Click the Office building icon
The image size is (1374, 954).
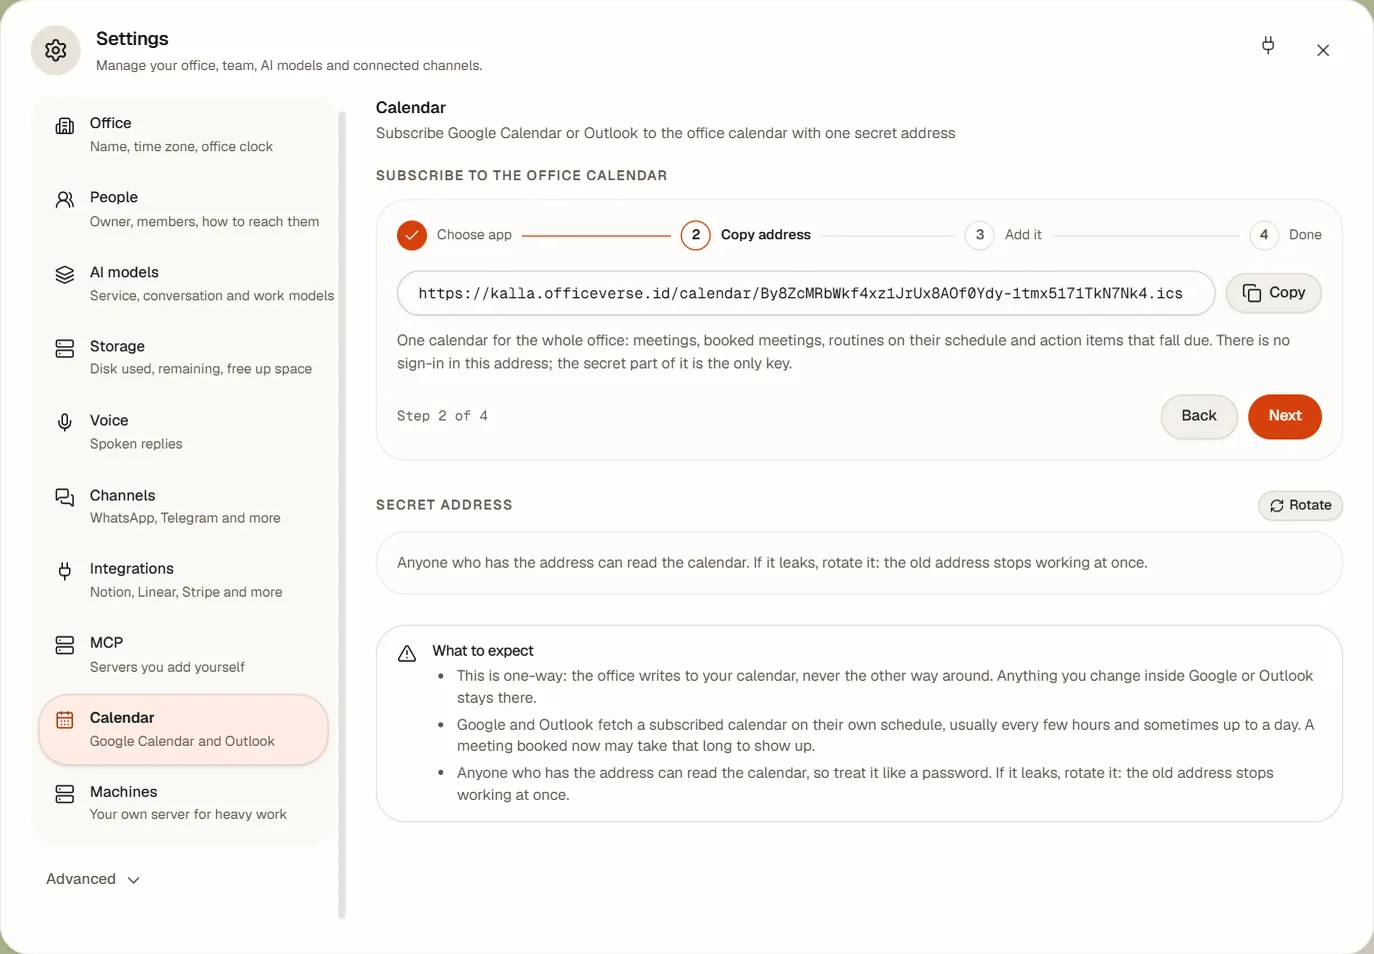coord(65,126)
